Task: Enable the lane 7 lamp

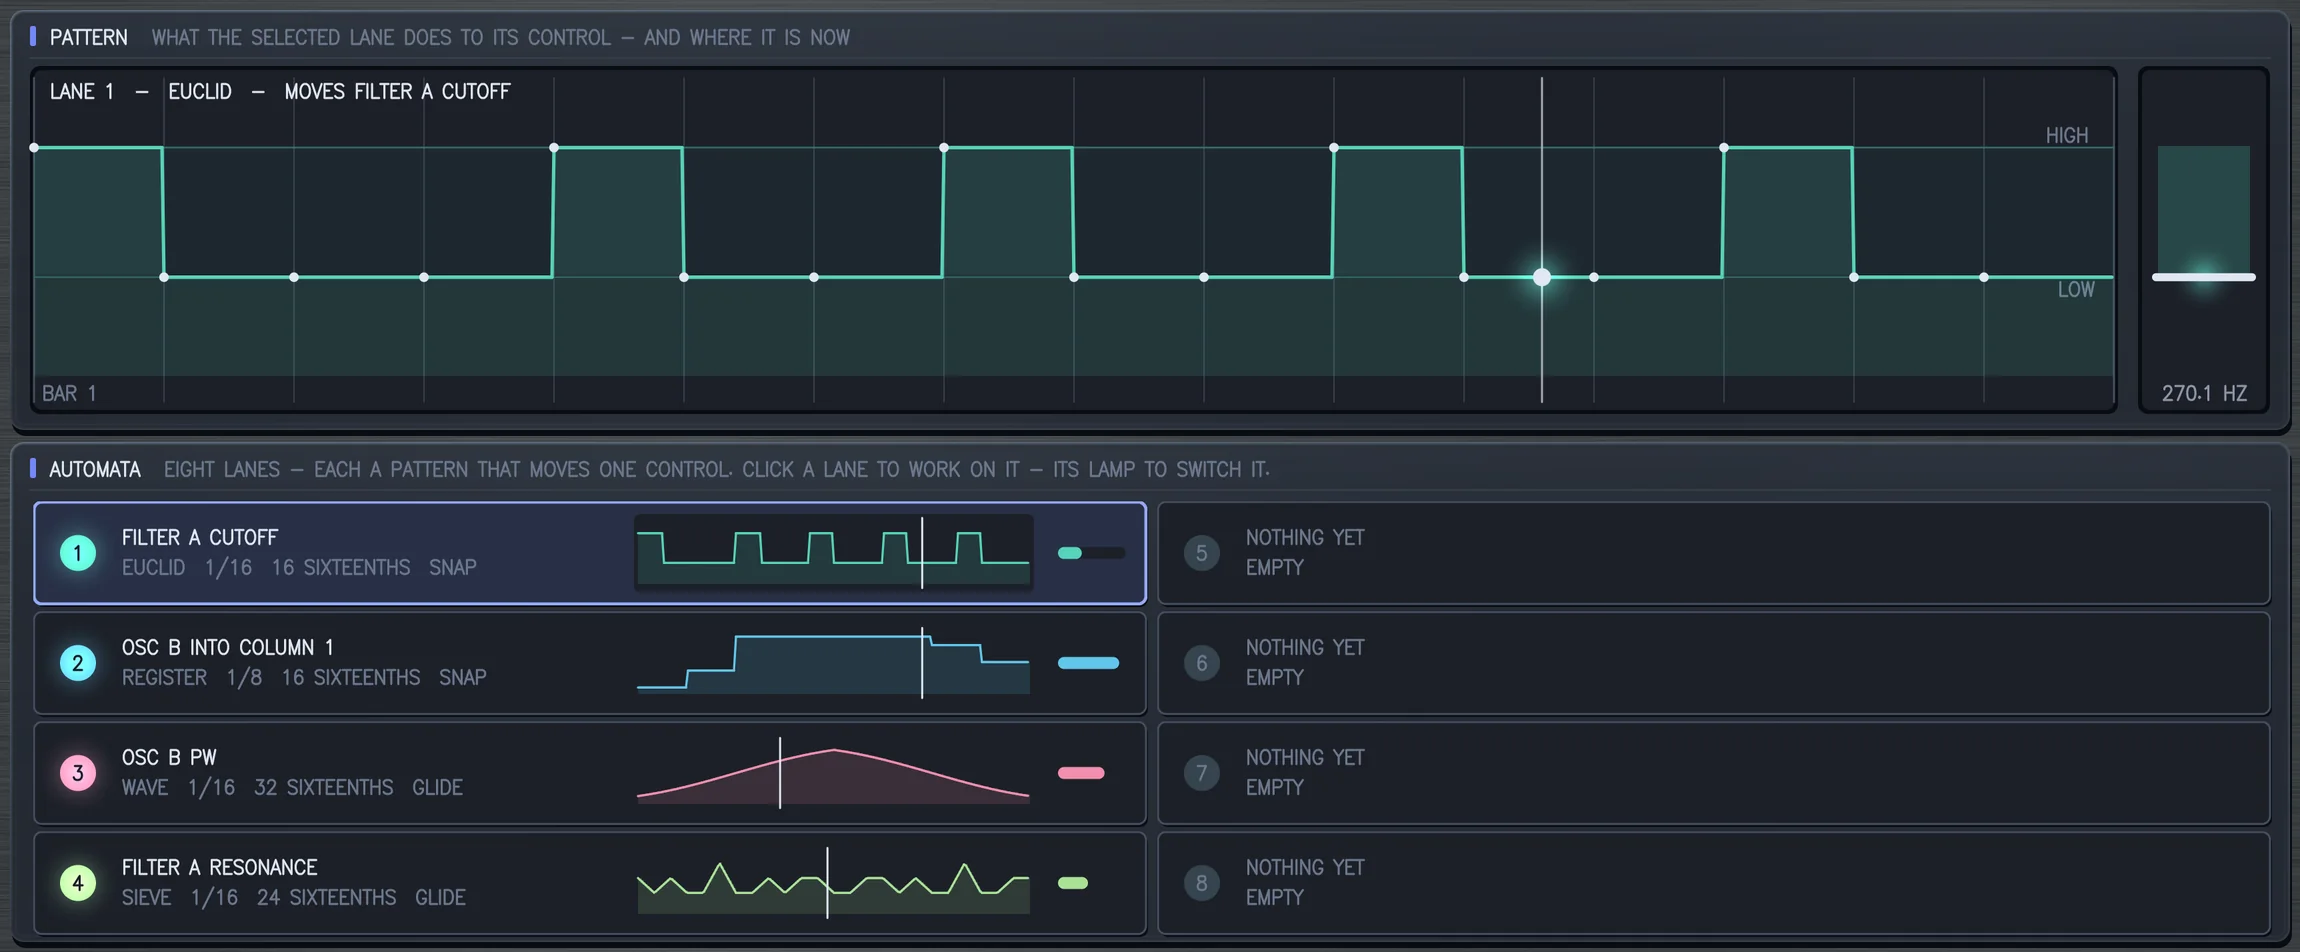Action: (x=1202, y=773)
